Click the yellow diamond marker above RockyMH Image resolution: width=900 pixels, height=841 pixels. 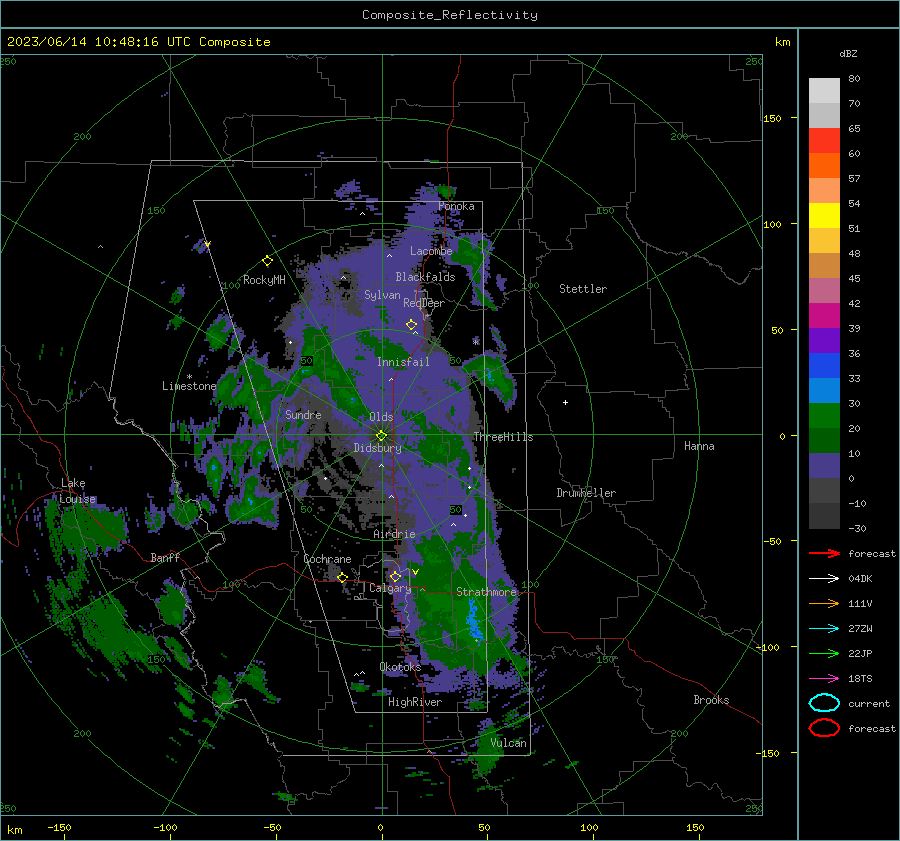tap(267, 261)
